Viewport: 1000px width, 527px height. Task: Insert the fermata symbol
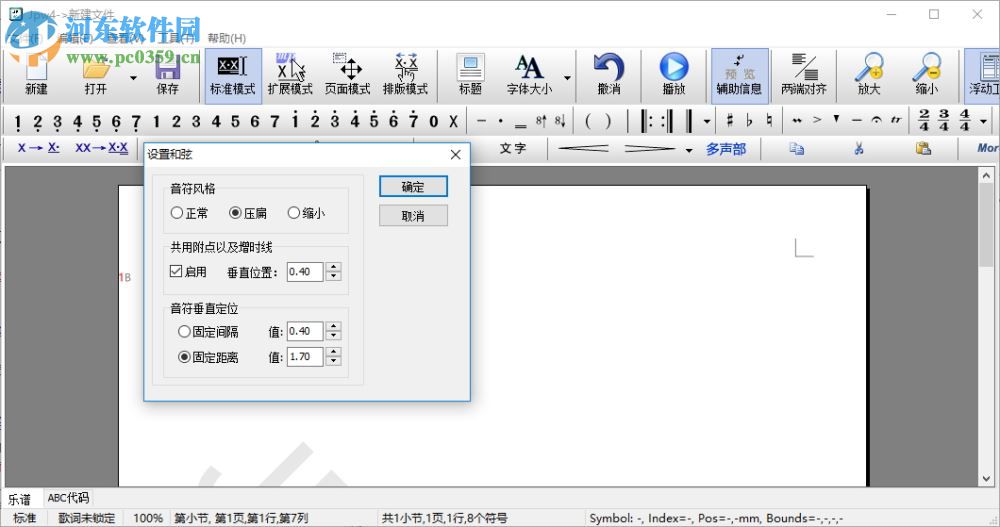click(876, 120)
